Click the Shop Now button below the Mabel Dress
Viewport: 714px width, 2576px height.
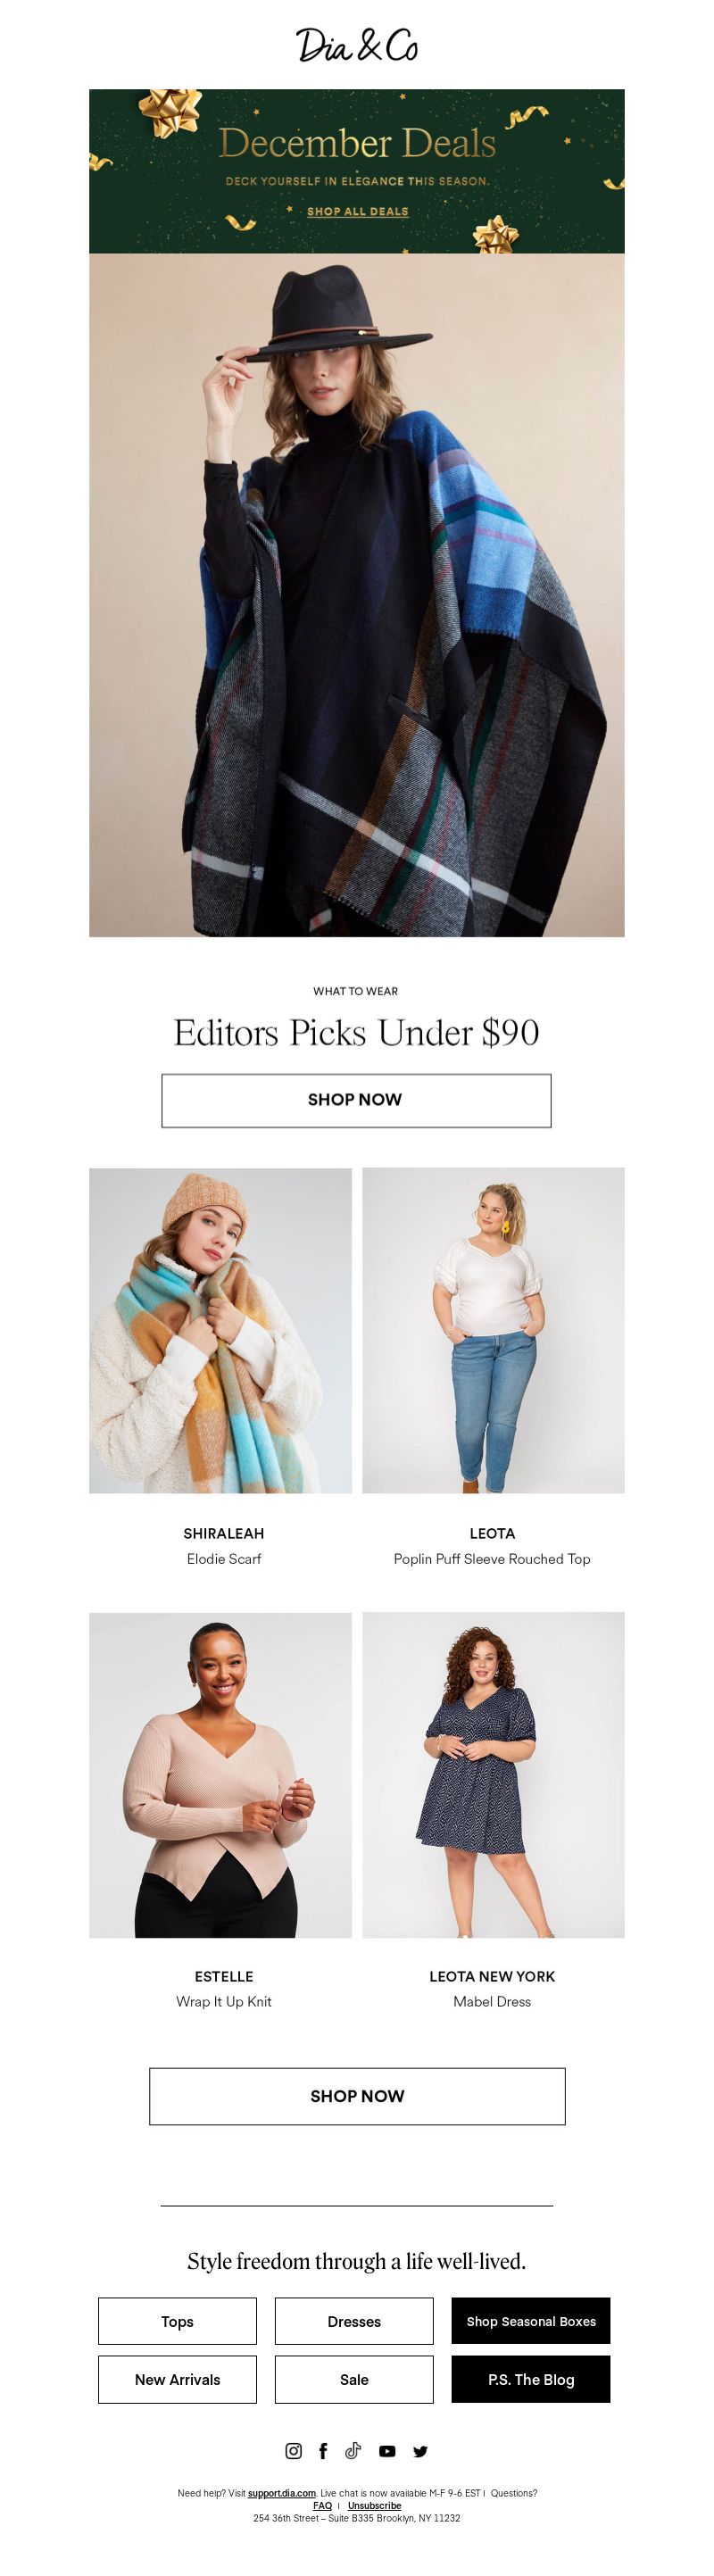[x=357, y=2096]
